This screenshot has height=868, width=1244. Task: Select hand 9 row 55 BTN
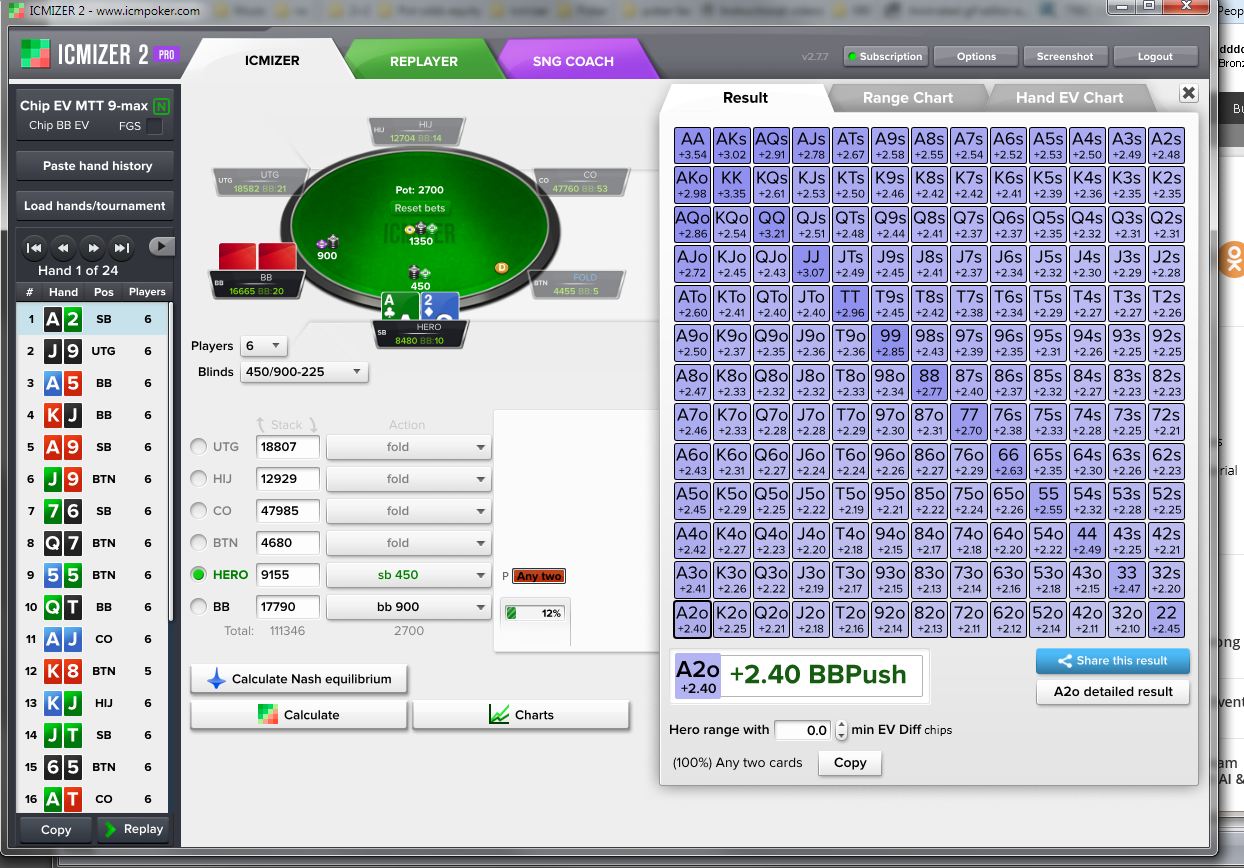(93, 575)
